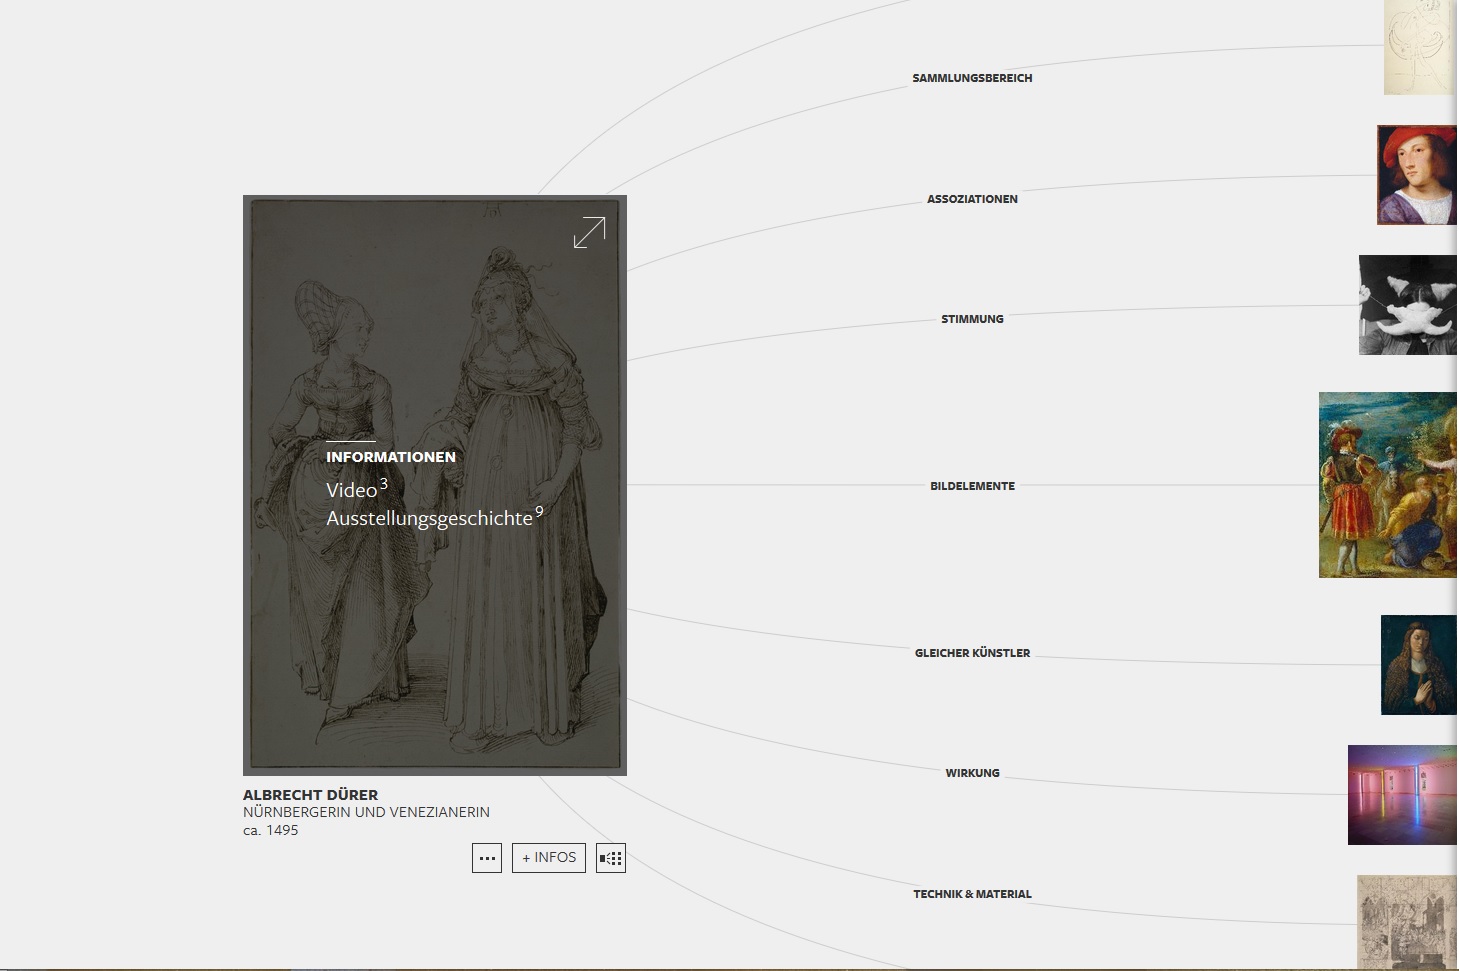Image resolution: width=1459 pixels, height=971 pixels.
Task: Select the BILDELEMENTE category label
Action: pos(972,486)
